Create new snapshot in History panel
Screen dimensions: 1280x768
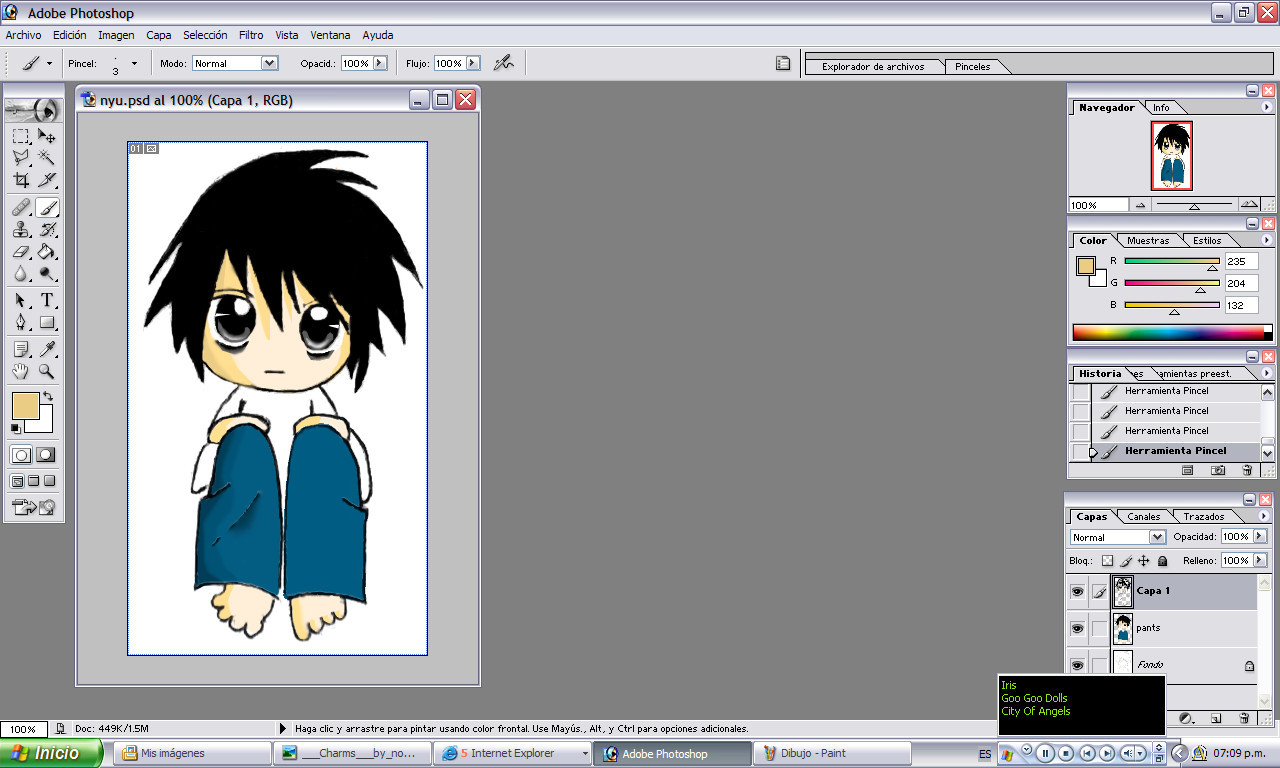(1217, 470)
